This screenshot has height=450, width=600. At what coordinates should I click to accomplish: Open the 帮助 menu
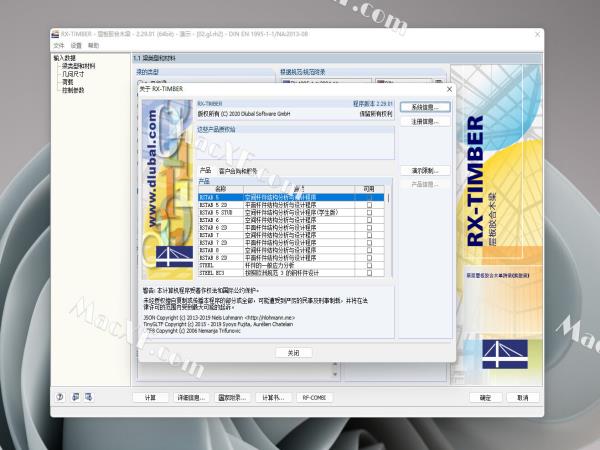coord(93,46)
